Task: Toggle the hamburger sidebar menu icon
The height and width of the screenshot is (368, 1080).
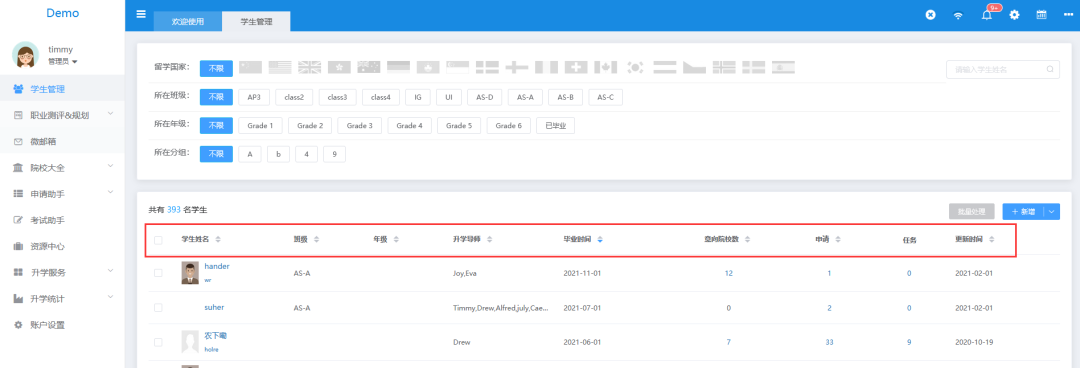Action: coord(141,14)
